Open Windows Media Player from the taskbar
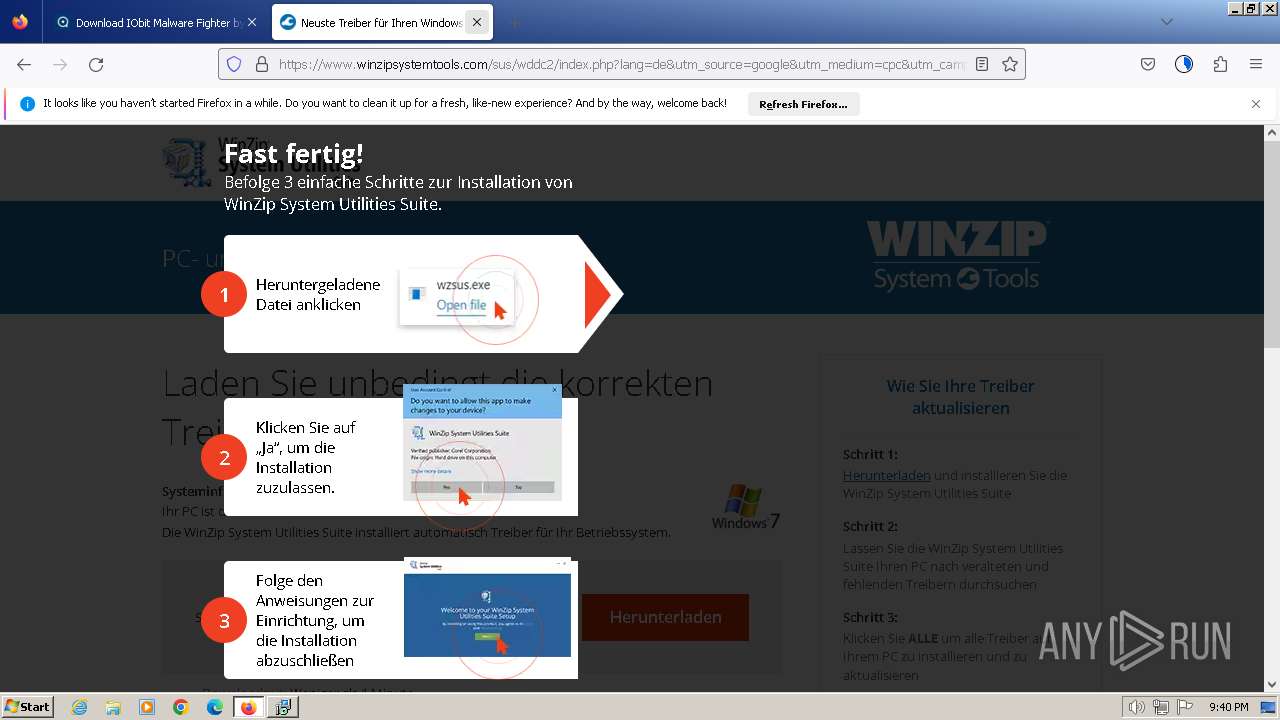Image resolution: width=1280 pixels, height=720 pixels. pos(147,707)
